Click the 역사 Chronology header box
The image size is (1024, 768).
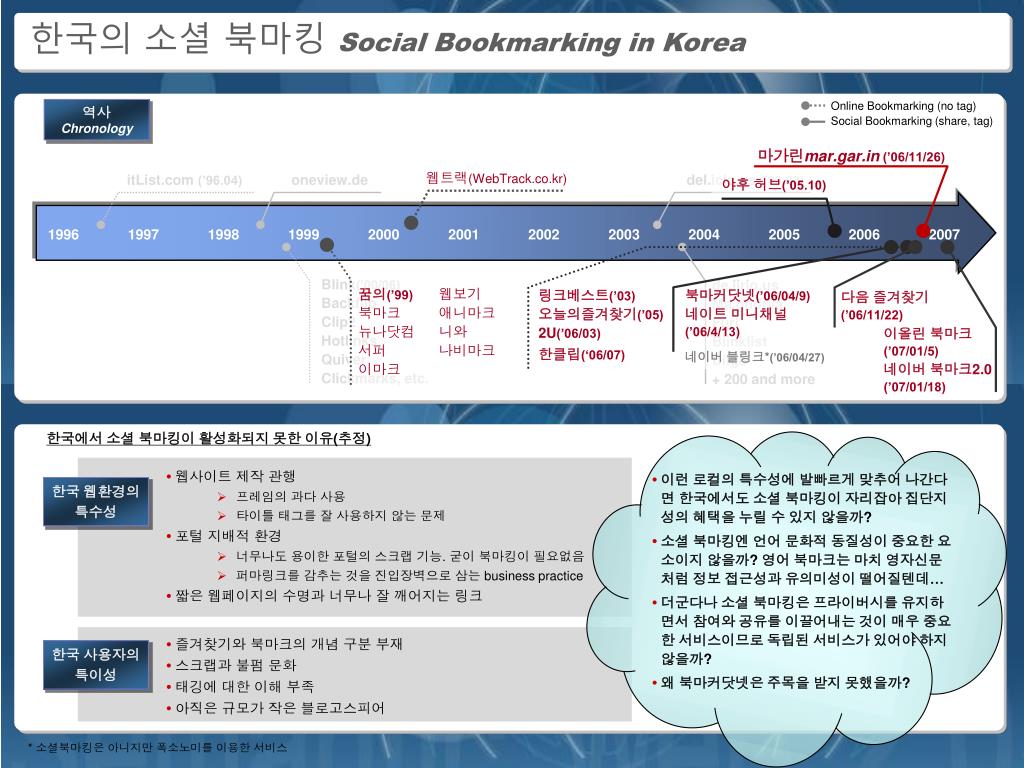pos(97,120)
